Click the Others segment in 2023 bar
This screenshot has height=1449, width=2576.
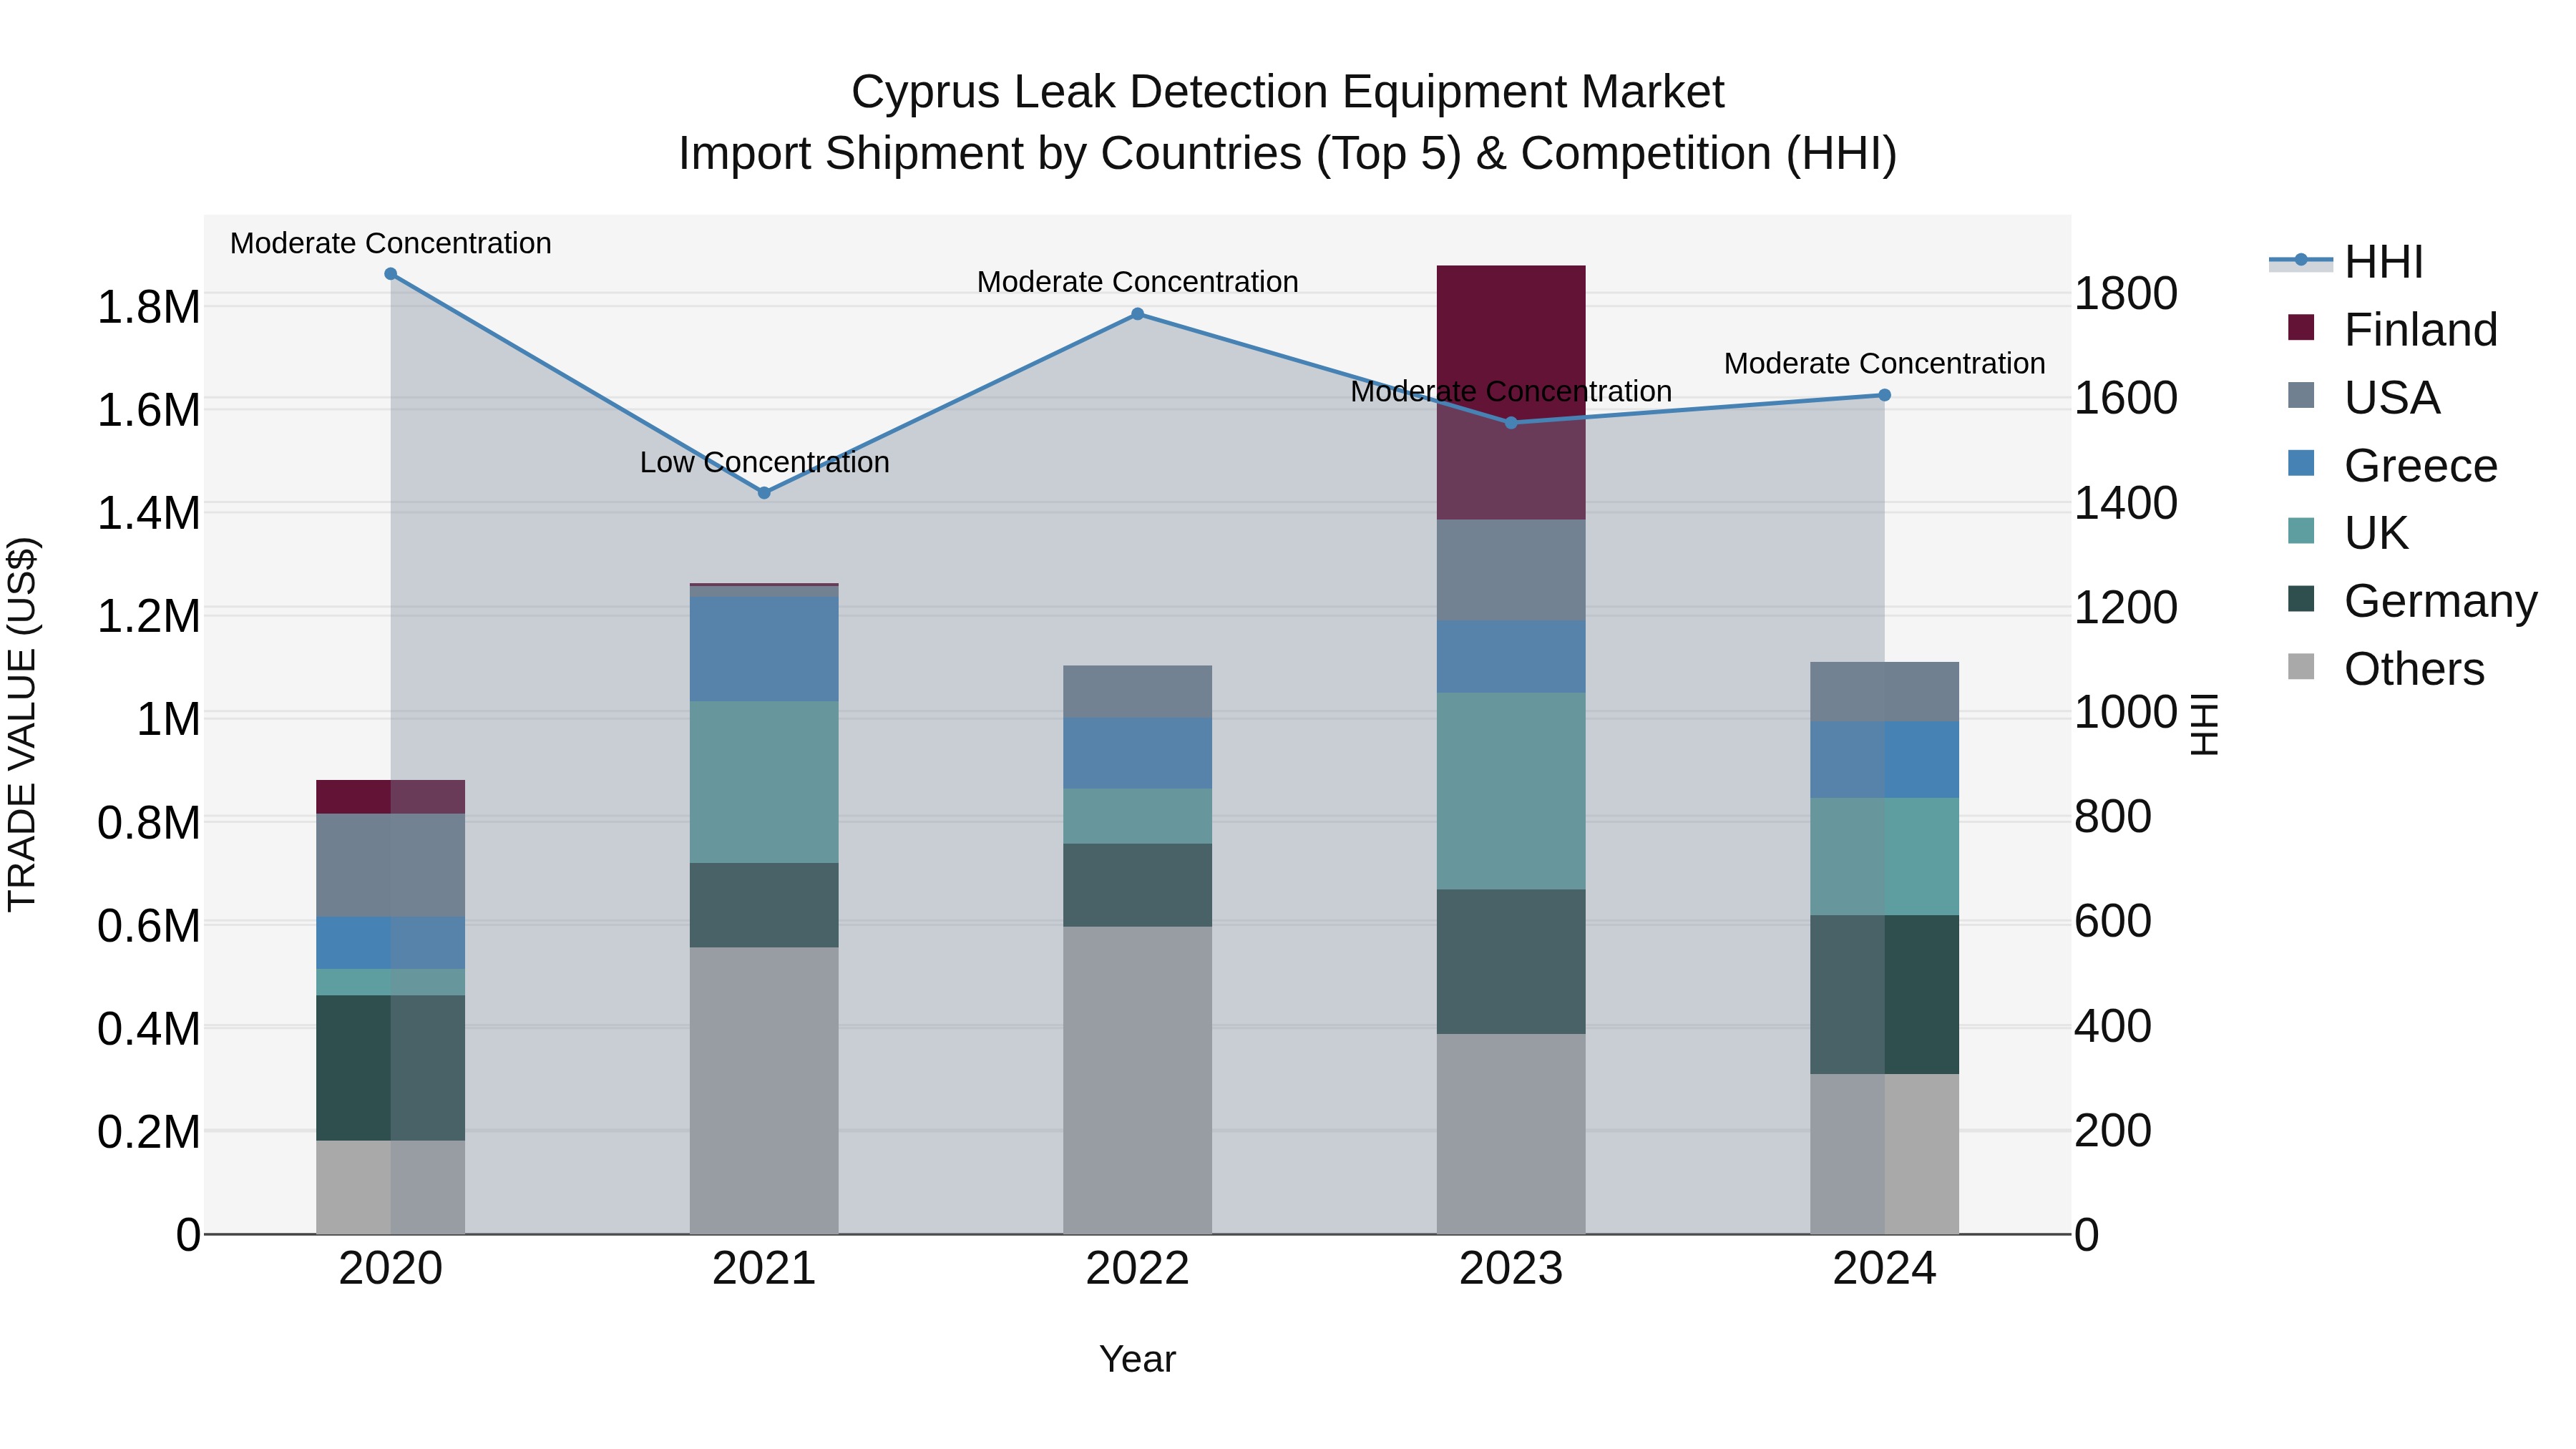(x=1511, y=1134)
